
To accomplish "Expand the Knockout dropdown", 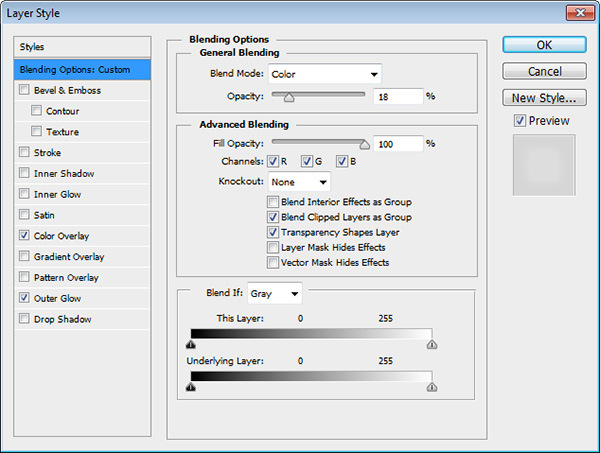I will click(299, 182).
